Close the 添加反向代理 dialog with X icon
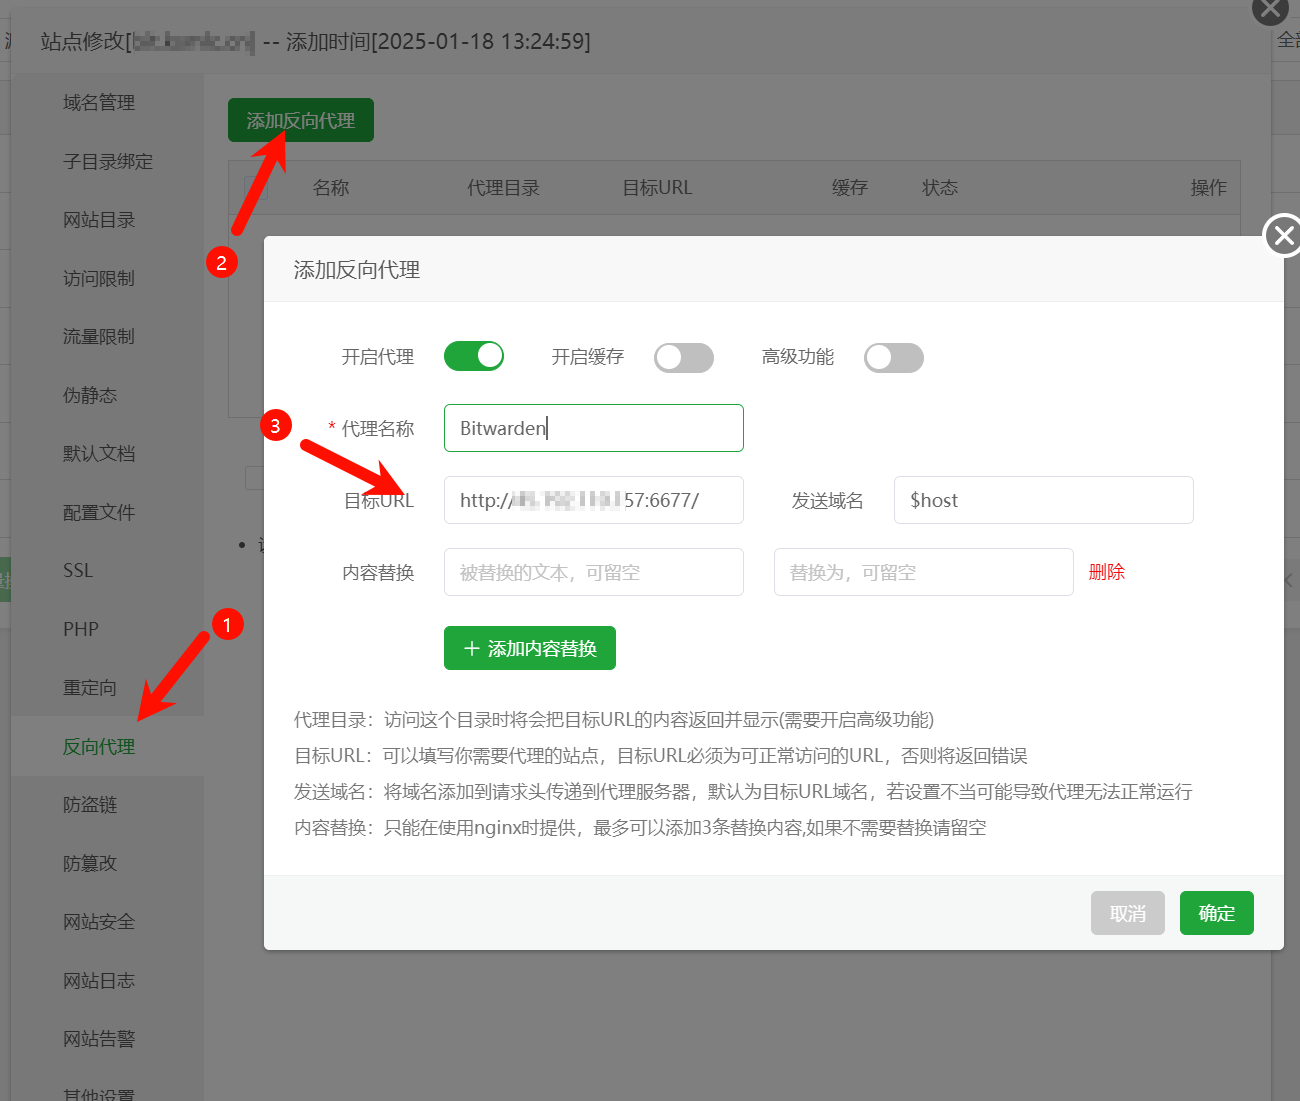Image resolution: width=1300 pixels, height=1101 pixels. pyautogui.click(x=1283, y=236)
